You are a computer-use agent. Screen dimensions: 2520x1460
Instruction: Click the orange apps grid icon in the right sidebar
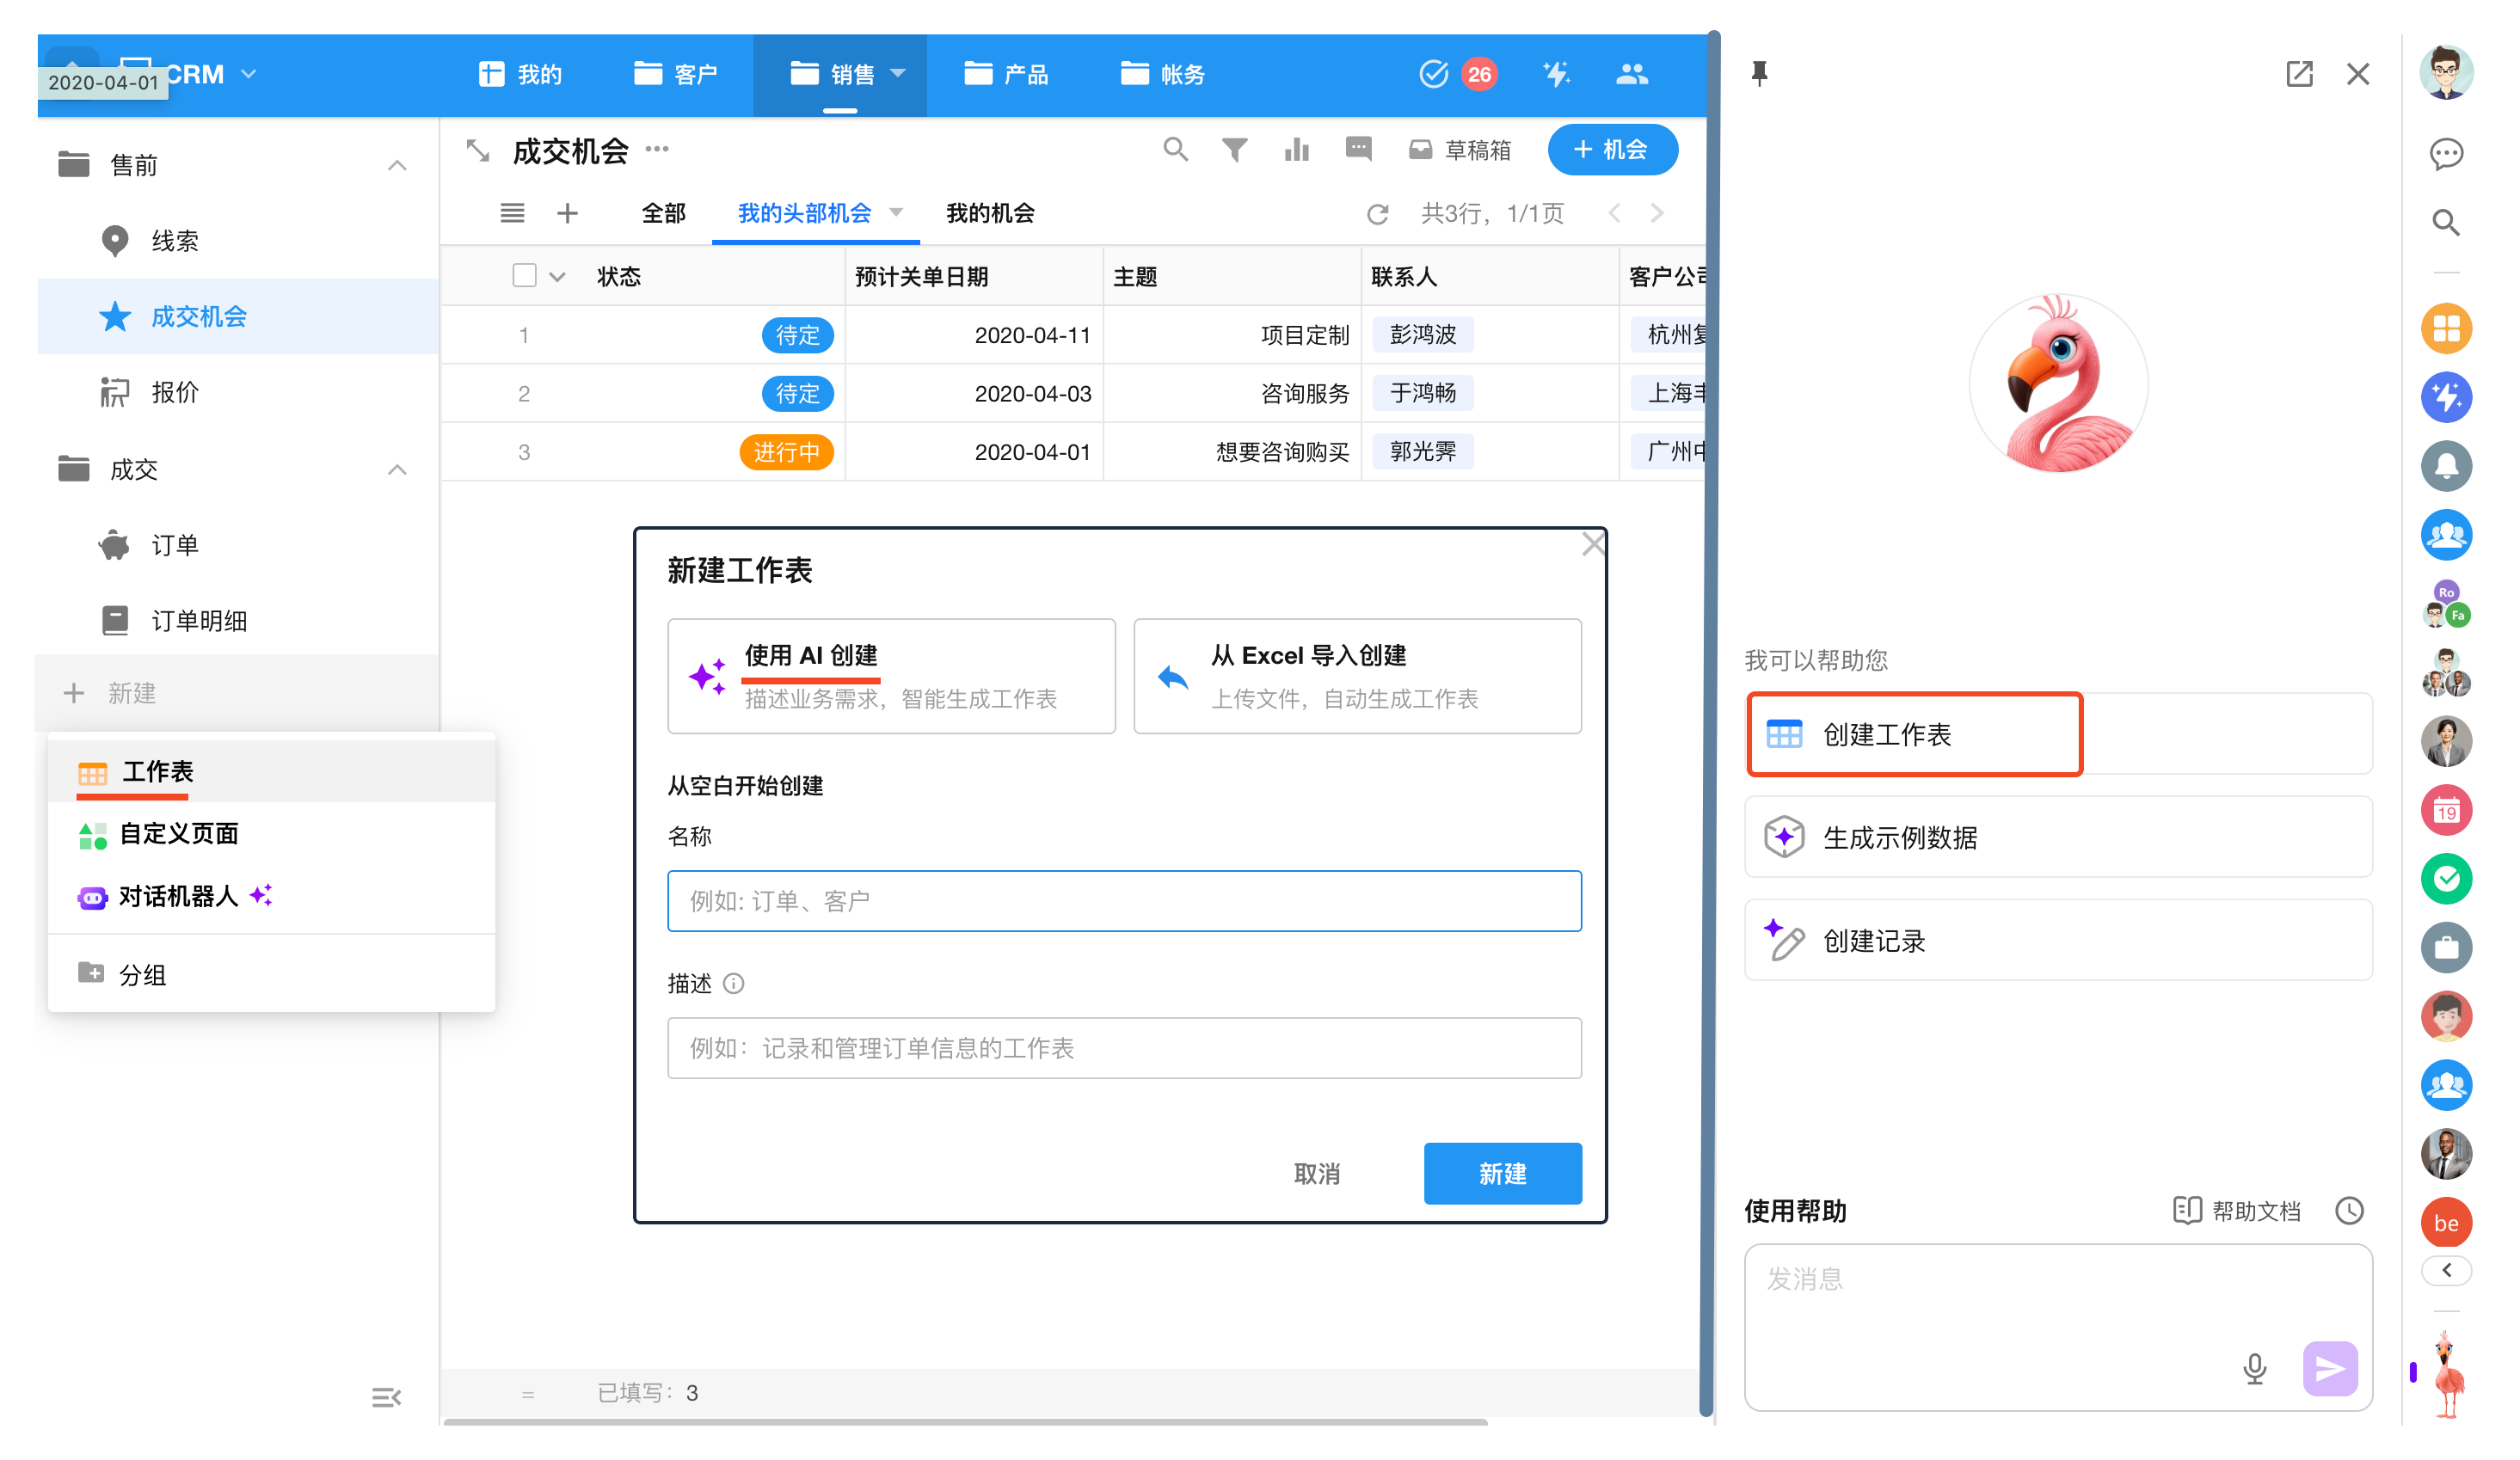click(2445, 328)
